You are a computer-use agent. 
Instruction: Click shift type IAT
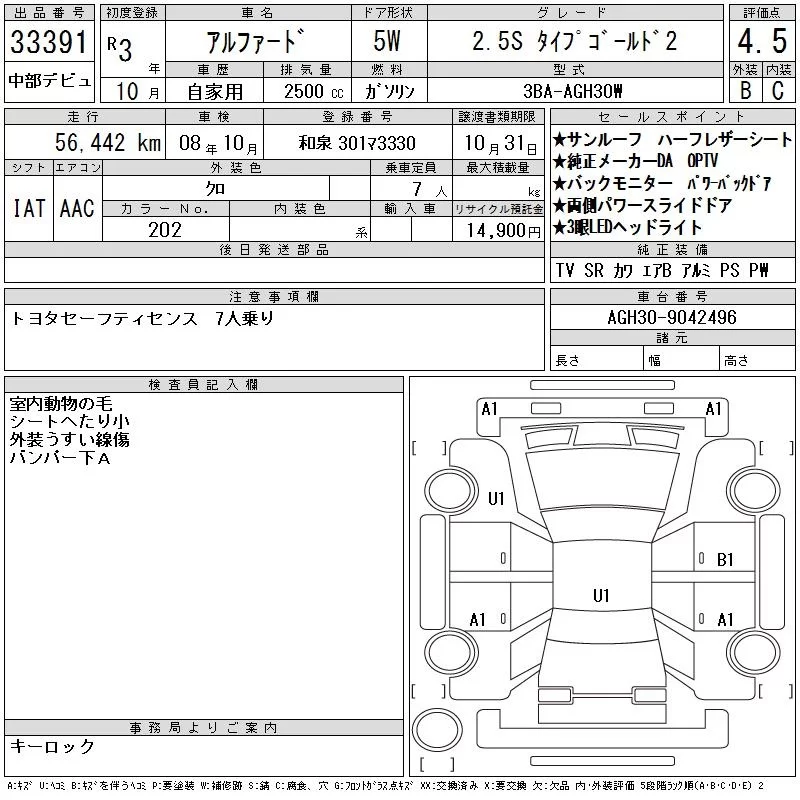point(29,208)
